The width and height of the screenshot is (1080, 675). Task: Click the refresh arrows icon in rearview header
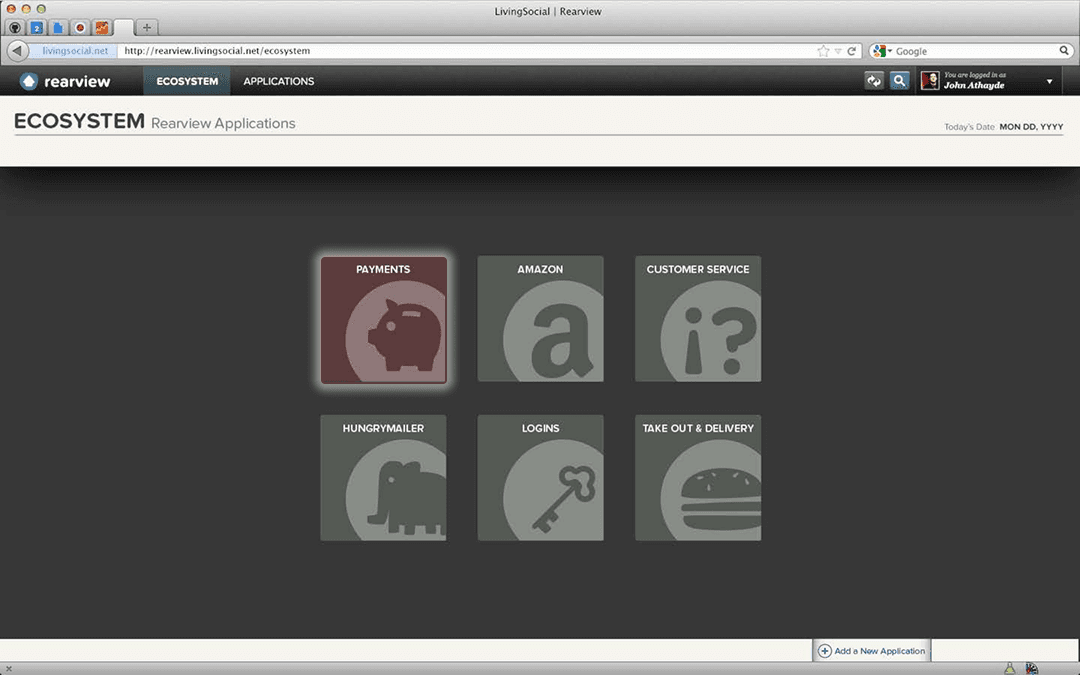tap(874, 81)
